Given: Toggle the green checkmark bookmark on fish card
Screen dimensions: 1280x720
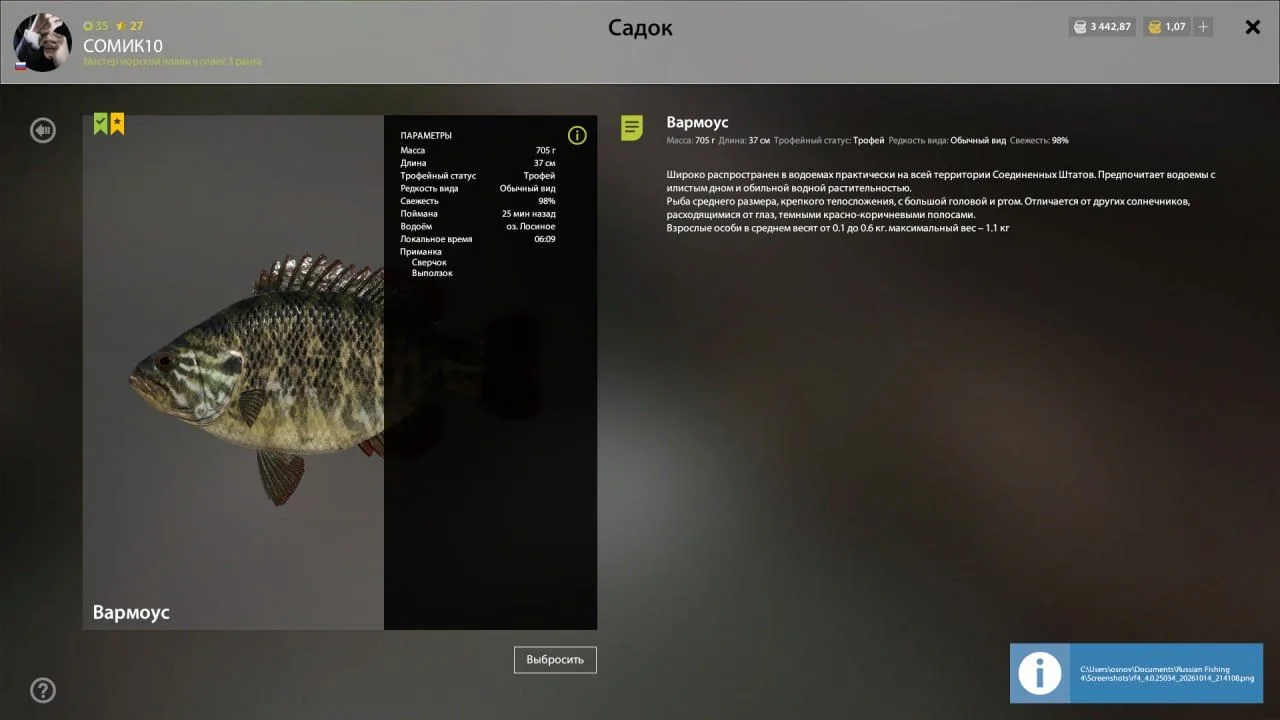Looking at the screenshot, I should click(101, 124).
